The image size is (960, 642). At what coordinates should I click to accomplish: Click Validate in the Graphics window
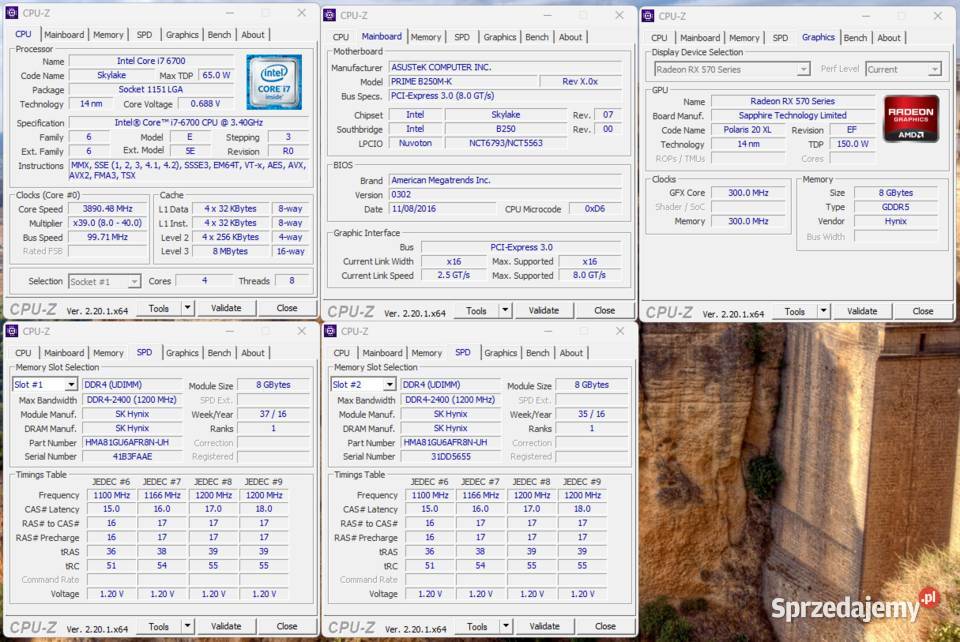pos(862,311)
